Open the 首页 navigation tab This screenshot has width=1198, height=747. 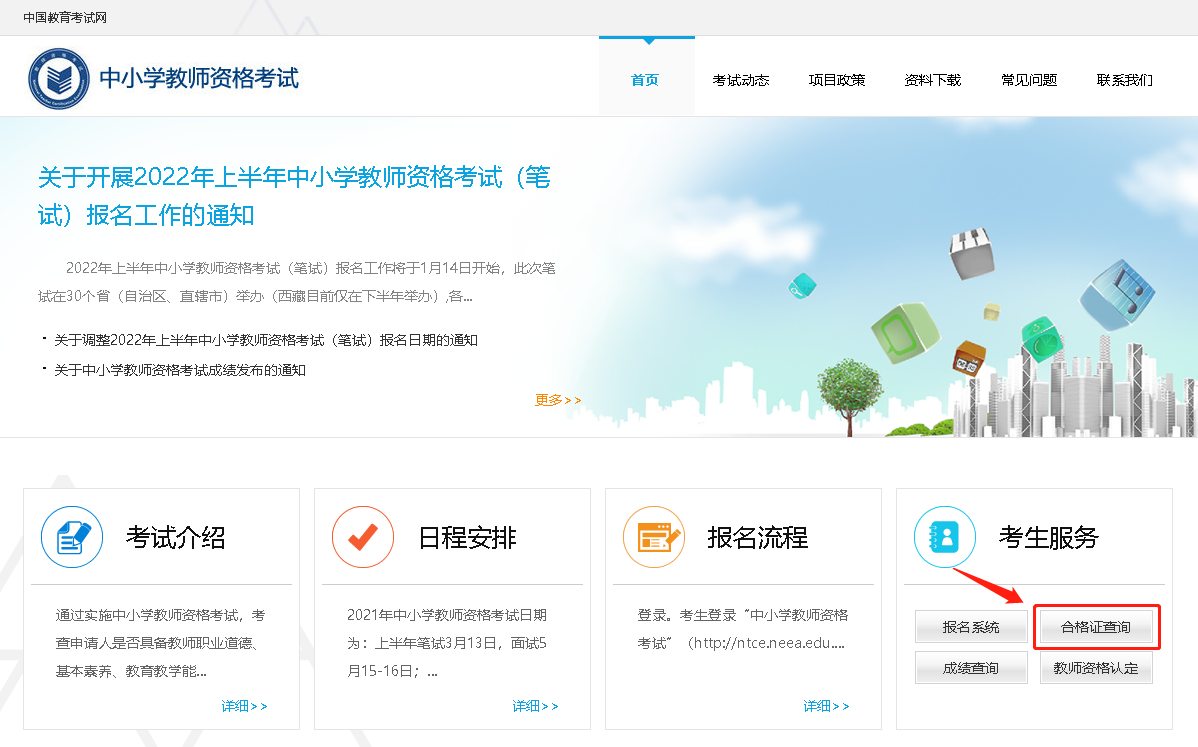point(645,80)
